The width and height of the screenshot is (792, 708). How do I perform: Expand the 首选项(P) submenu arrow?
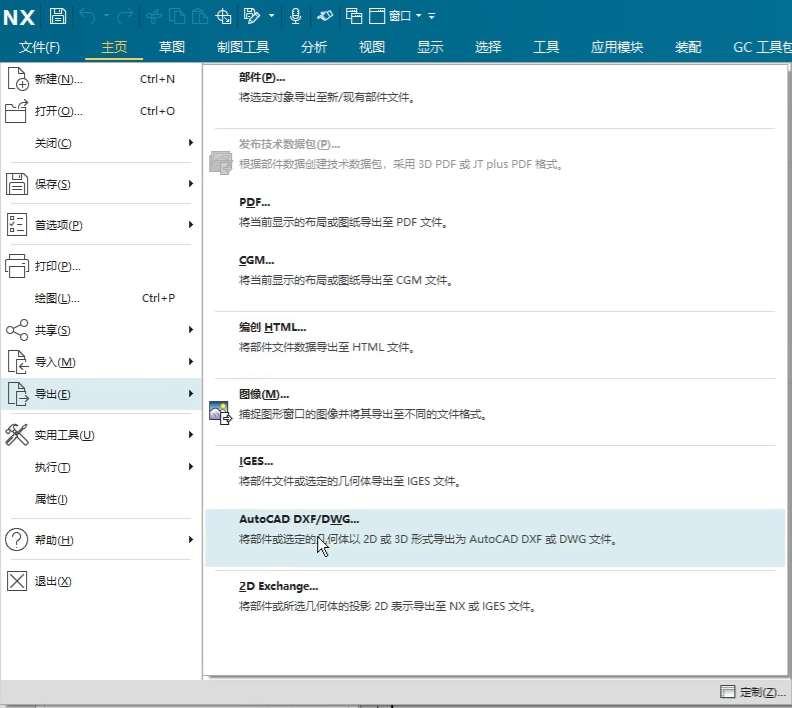click(191, 225)
